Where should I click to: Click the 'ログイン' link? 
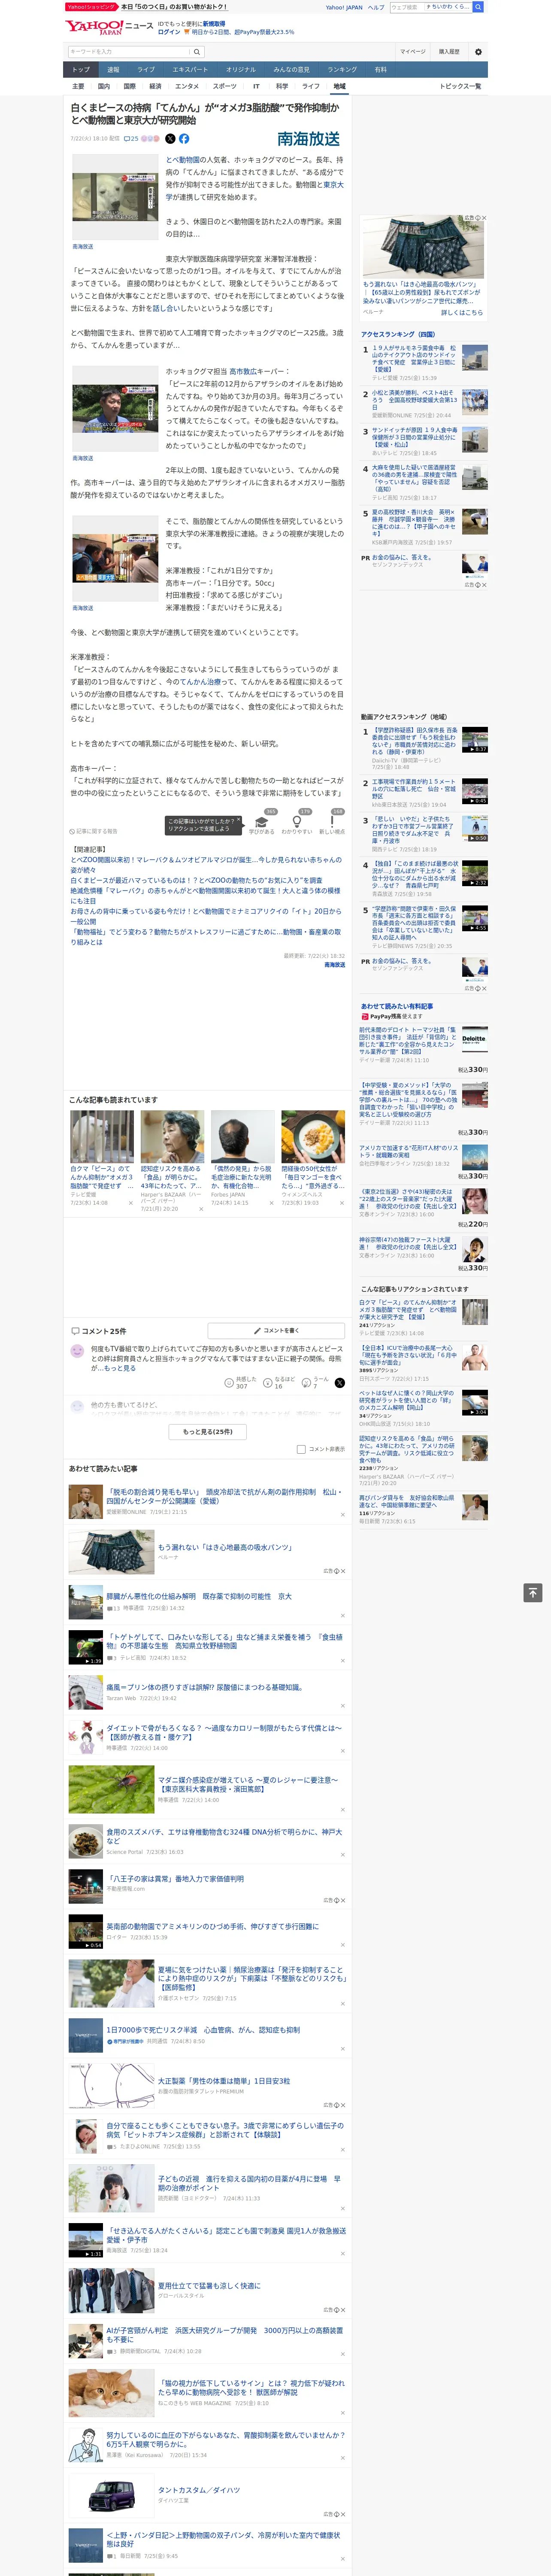169,32
